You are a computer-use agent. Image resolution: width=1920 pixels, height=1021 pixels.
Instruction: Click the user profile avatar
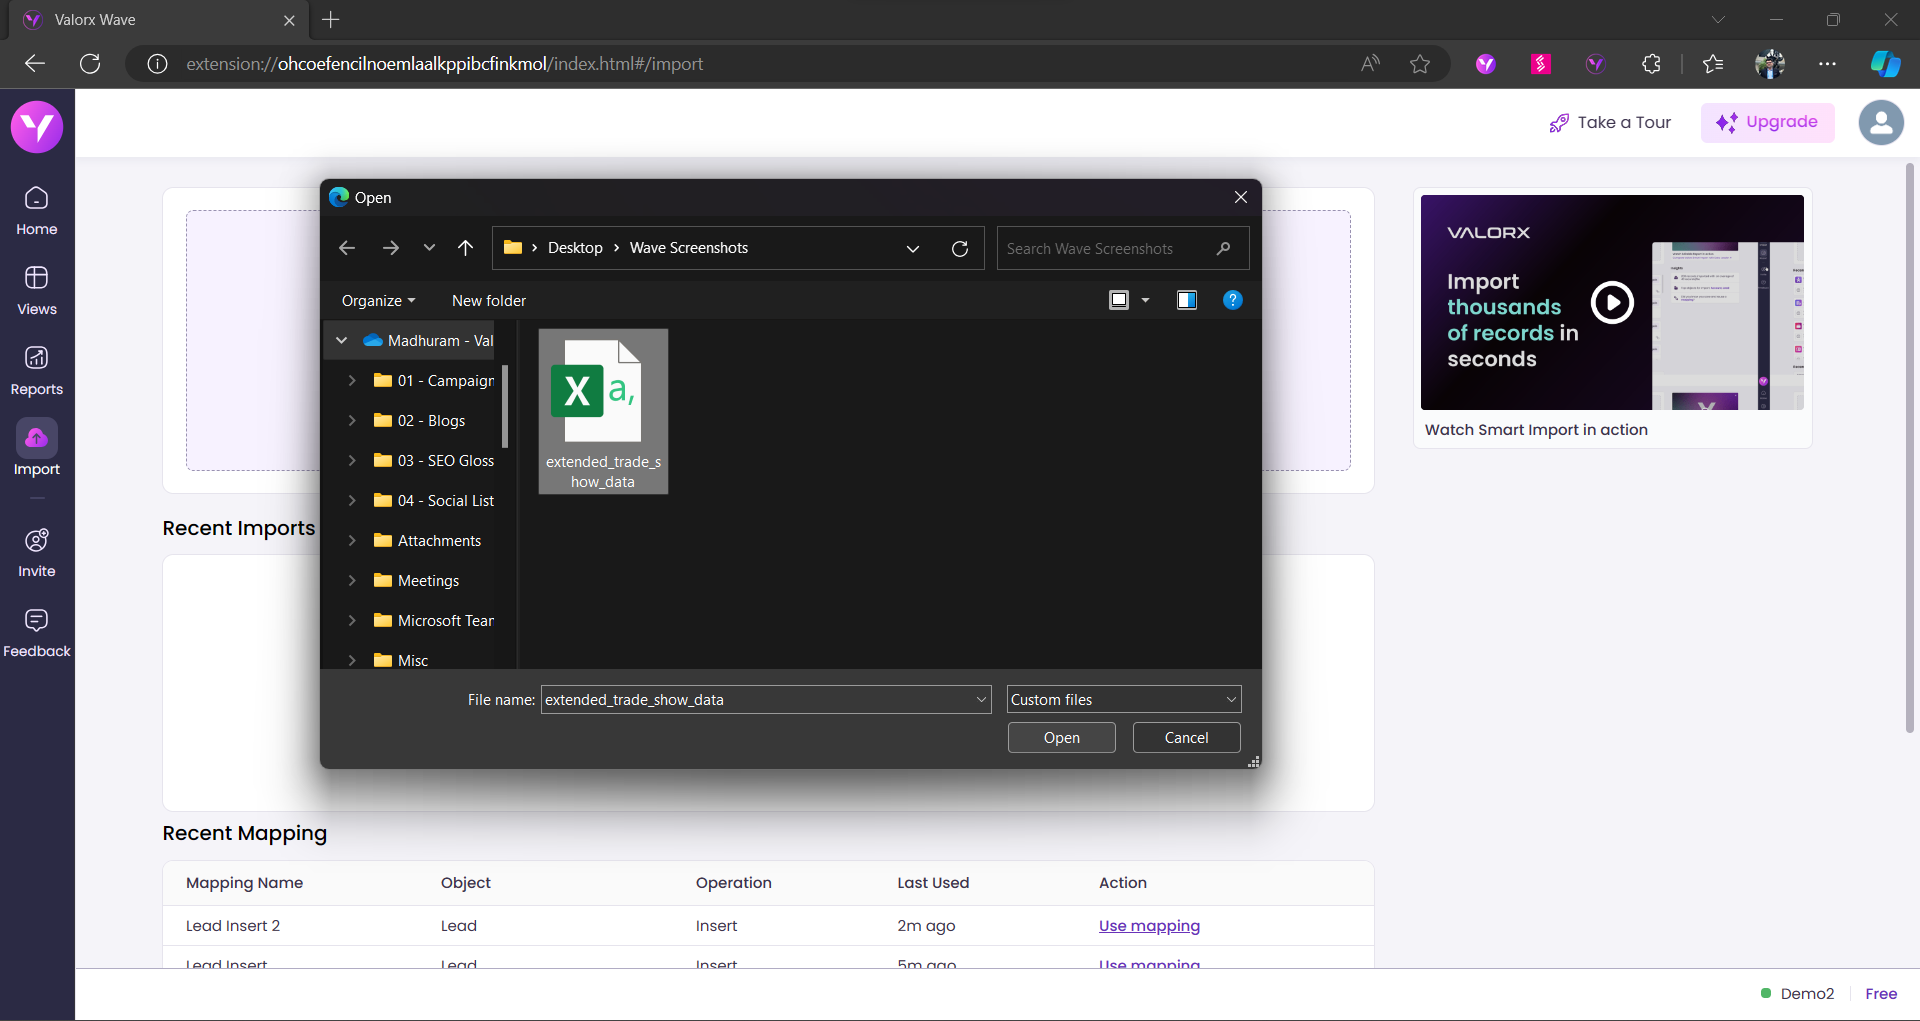pos(1880,123)
